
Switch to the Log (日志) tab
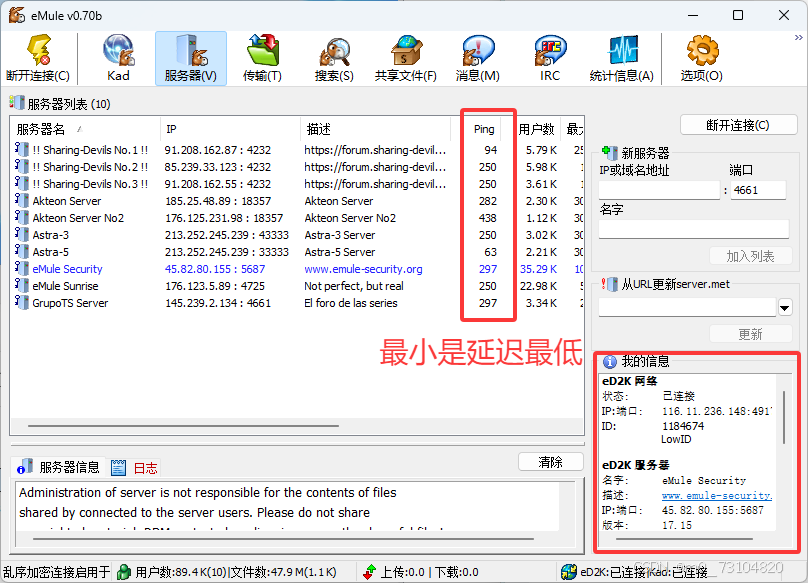pyautogui.click(x=134, y=468)
